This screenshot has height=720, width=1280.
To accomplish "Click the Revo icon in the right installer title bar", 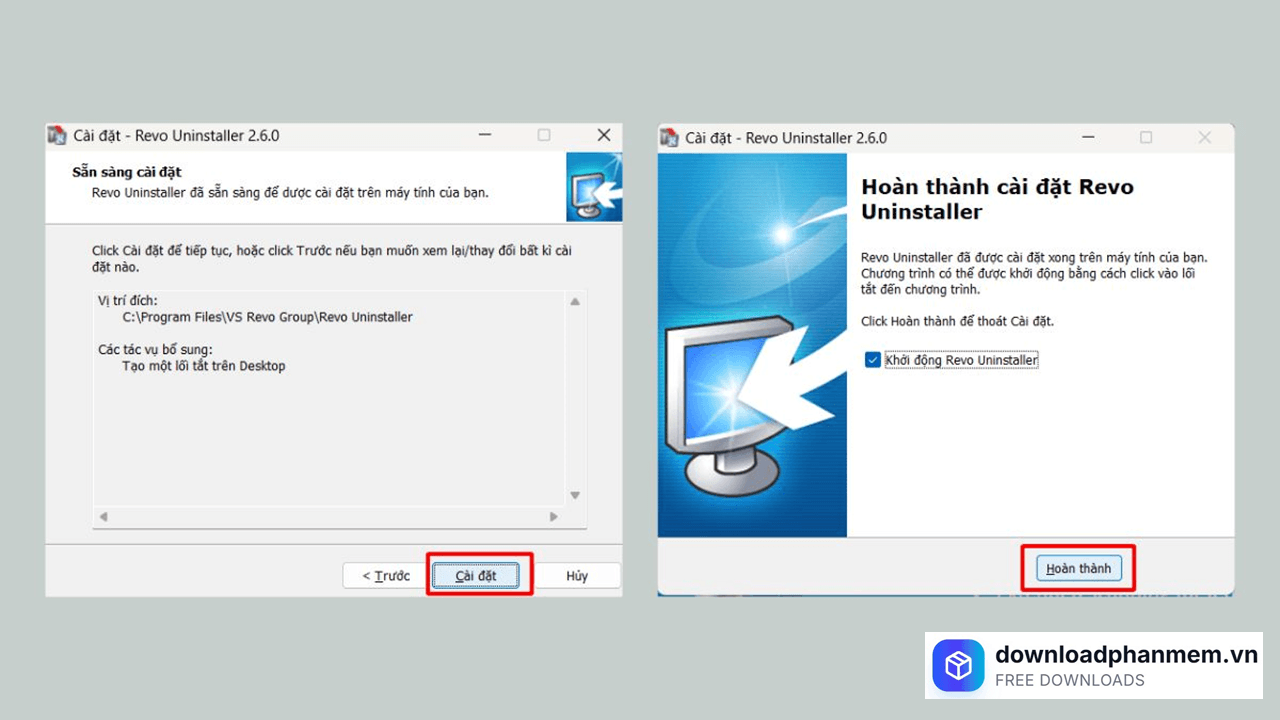I will [669, 138].
